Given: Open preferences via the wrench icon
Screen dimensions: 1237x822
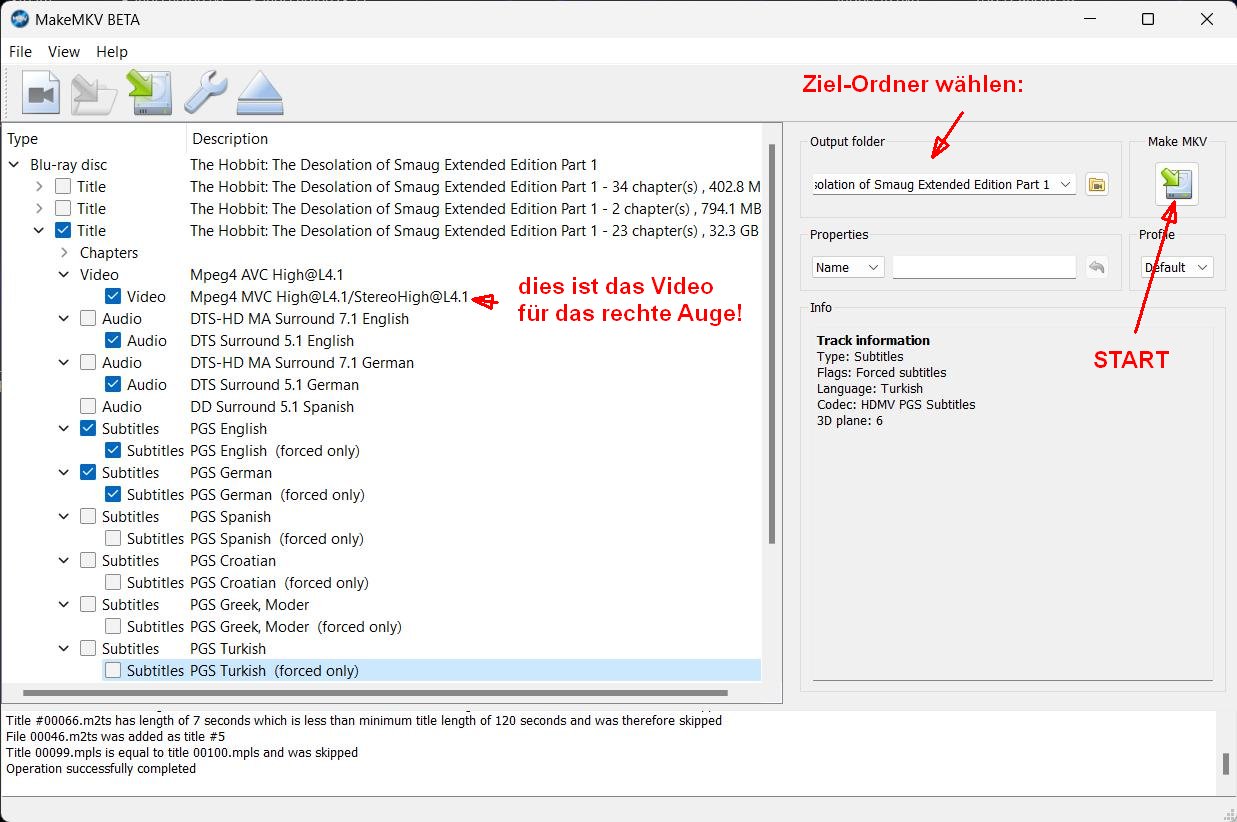Looking at the screenshot, I should coord(205,93).
